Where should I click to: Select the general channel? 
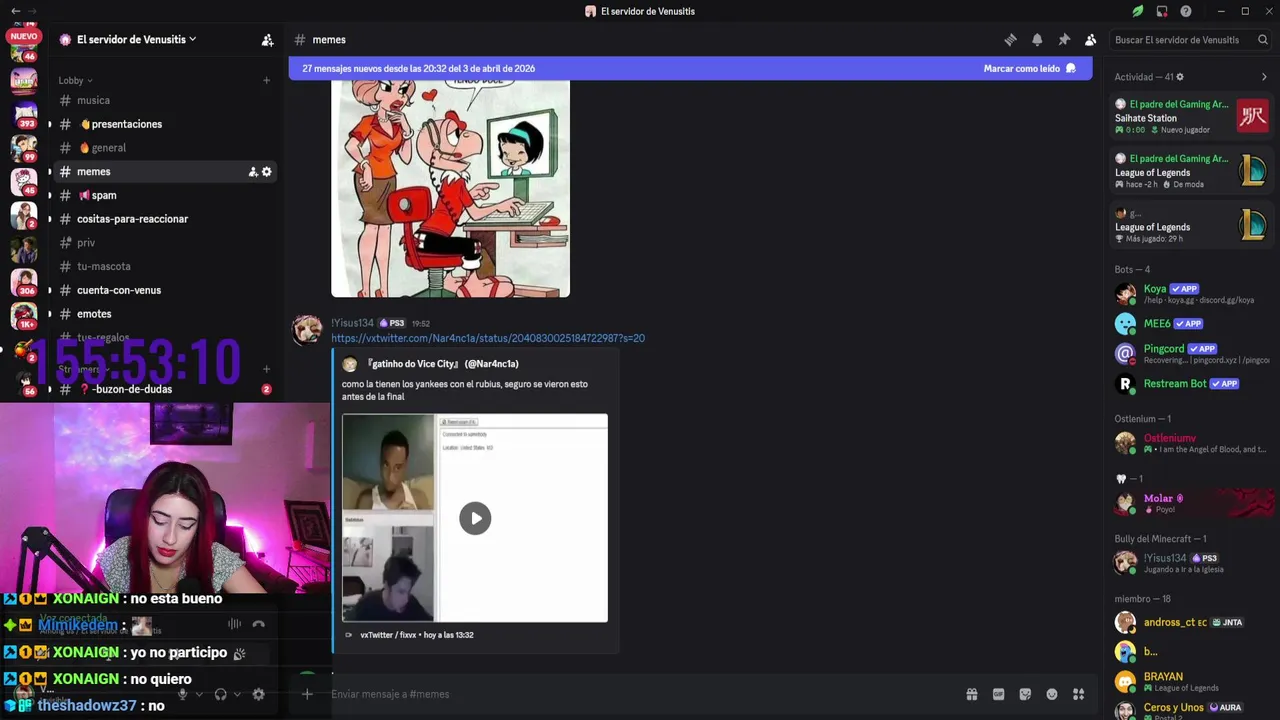pyautogui.click(x=165, y=148)
